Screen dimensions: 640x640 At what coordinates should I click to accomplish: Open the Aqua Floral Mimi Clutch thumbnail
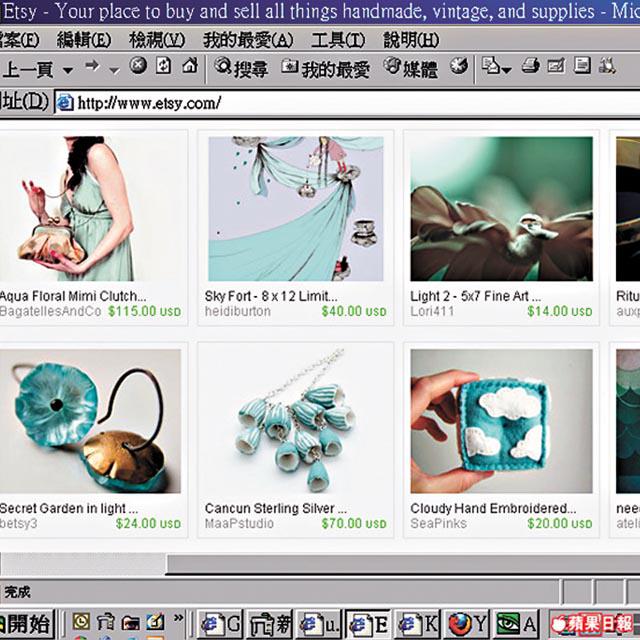tap(91, 209)
